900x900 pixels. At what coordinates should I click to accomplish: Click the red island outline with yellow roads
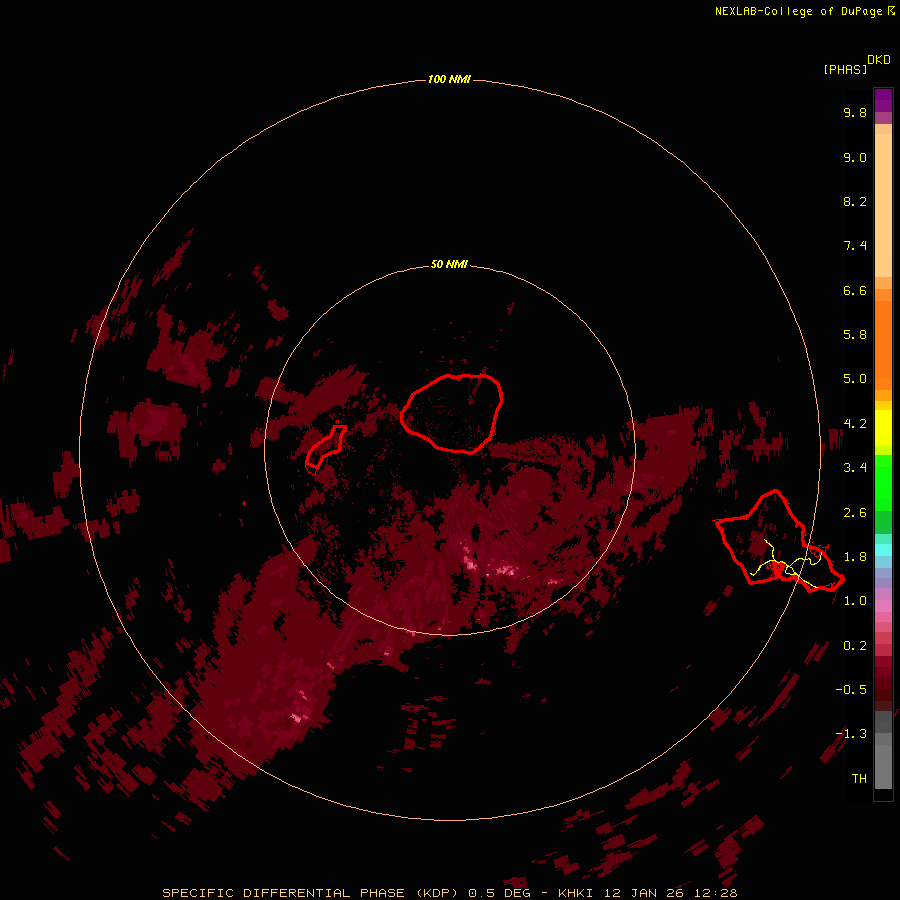coord(779,541)
